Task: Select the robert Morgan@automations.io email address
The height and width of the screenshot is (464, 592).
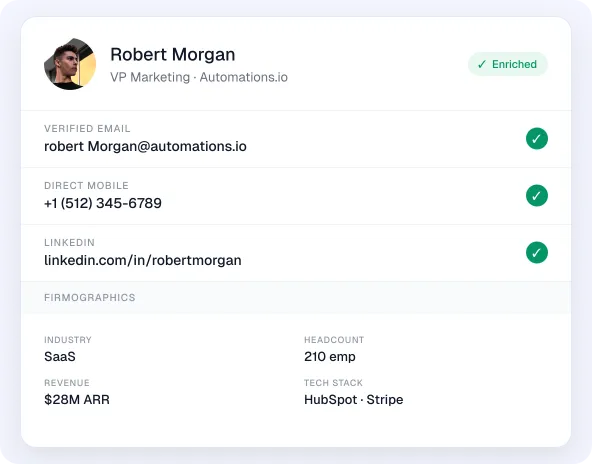Action: tap(145, 146)
